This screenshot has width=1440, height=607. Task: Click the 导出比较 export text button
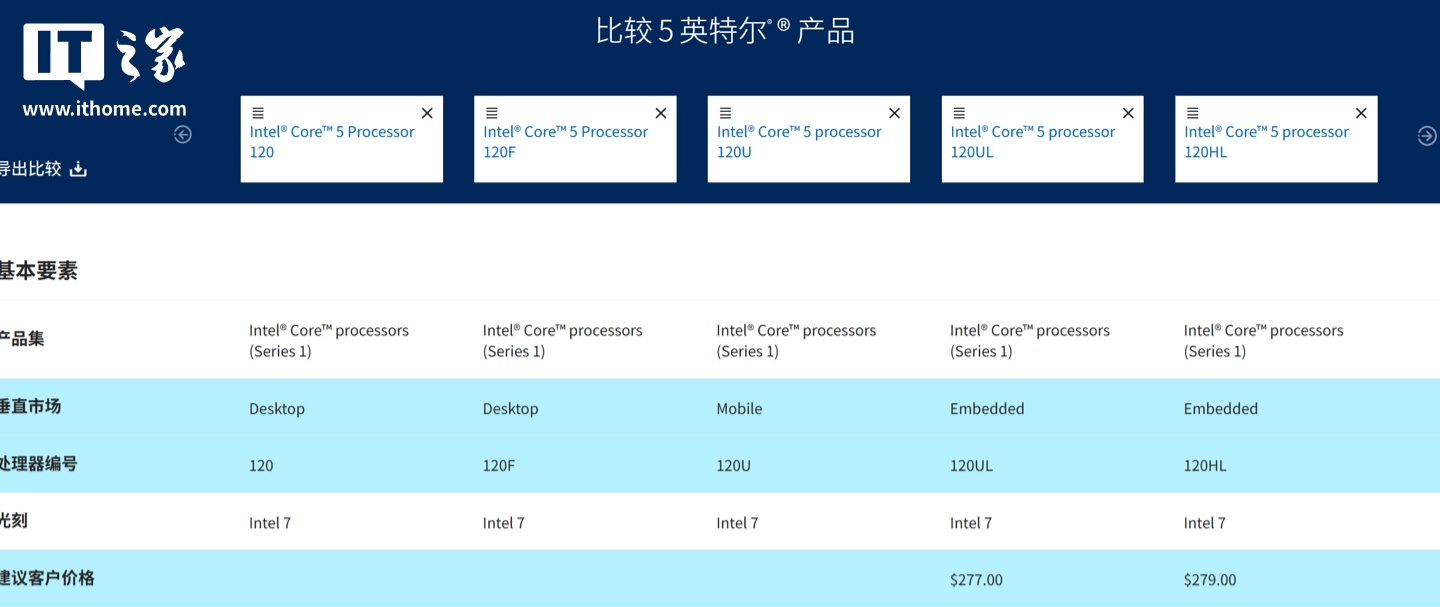(31, 169)
